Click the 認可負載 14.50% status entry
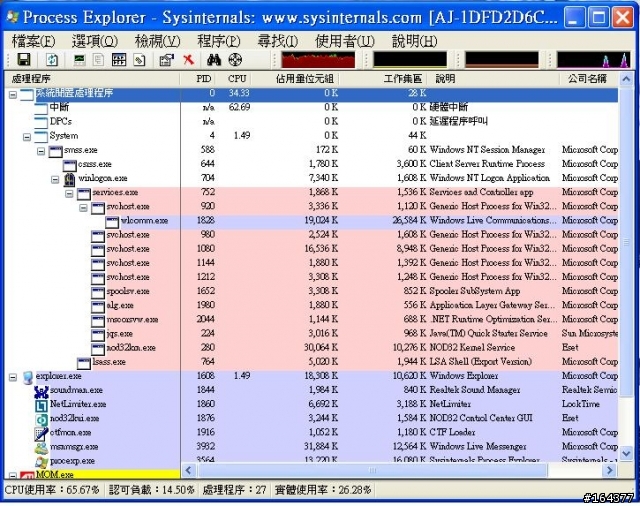The height and width of the screenshot is (506, 640). click(151, 490)
